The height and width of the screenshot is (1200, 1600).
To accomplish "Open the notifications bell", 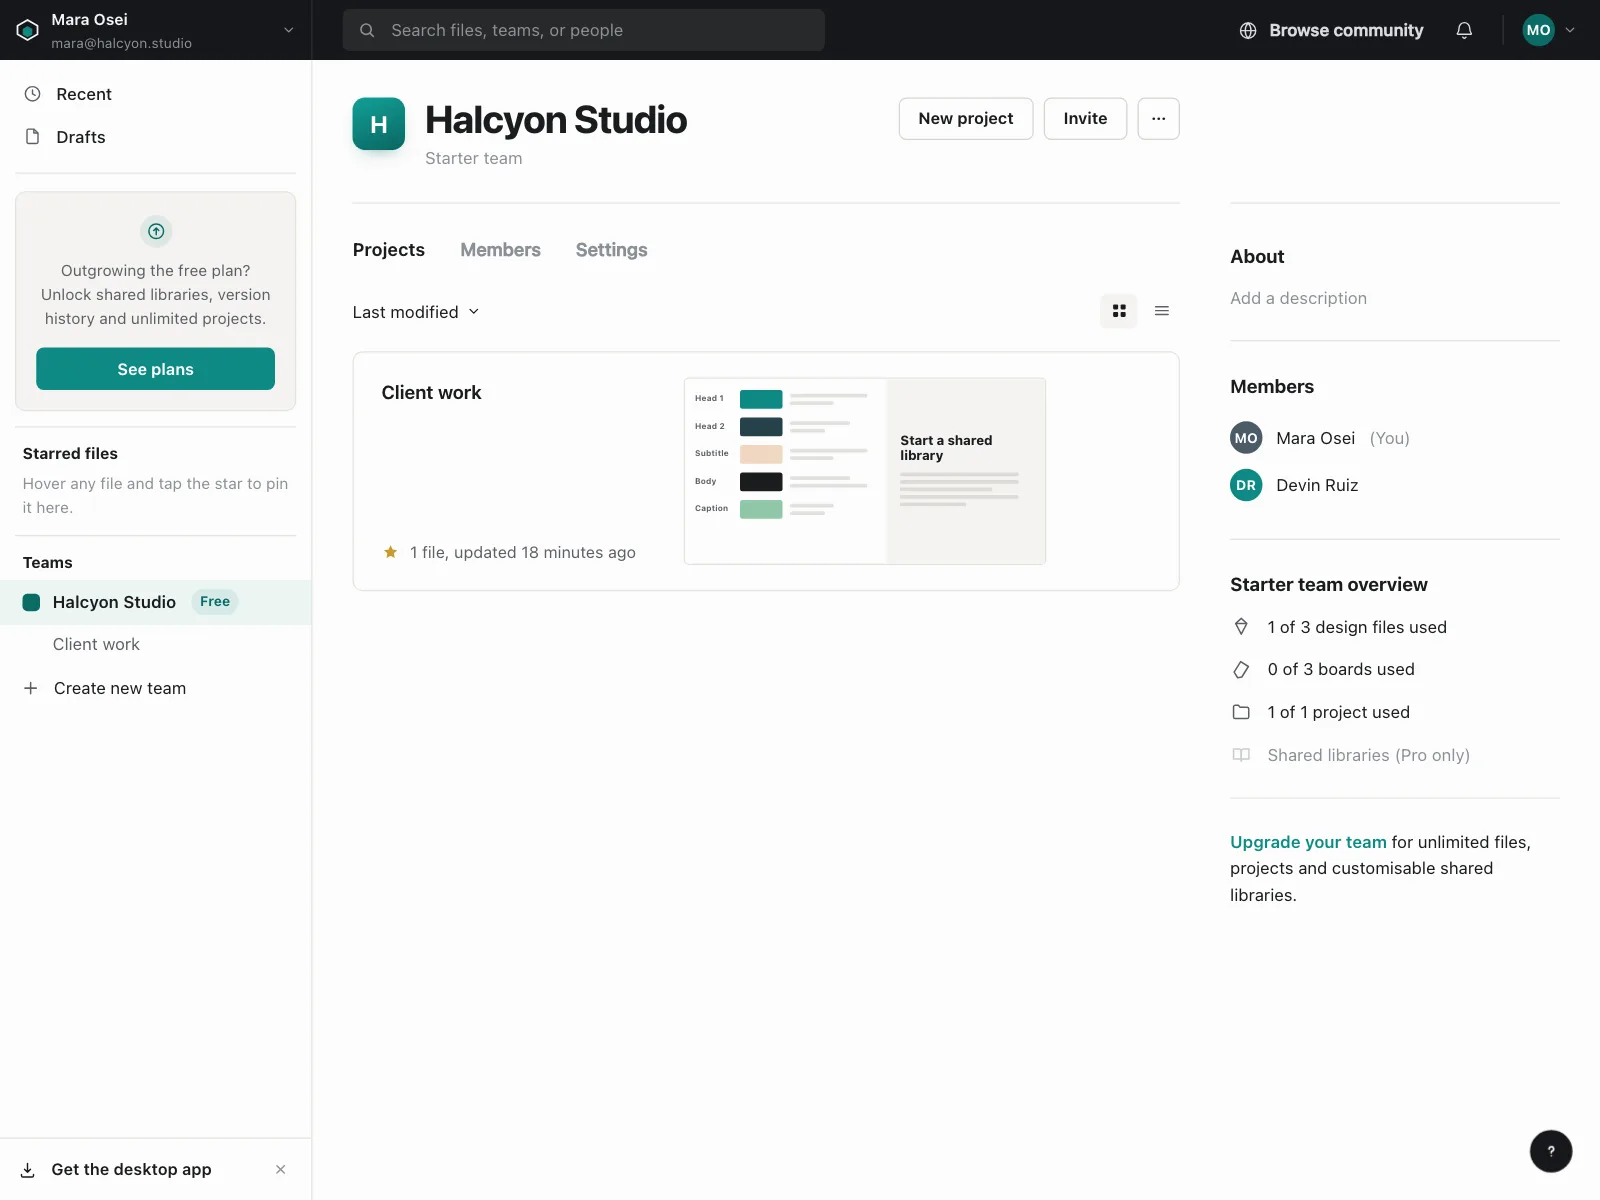I will click(1464, 30).
